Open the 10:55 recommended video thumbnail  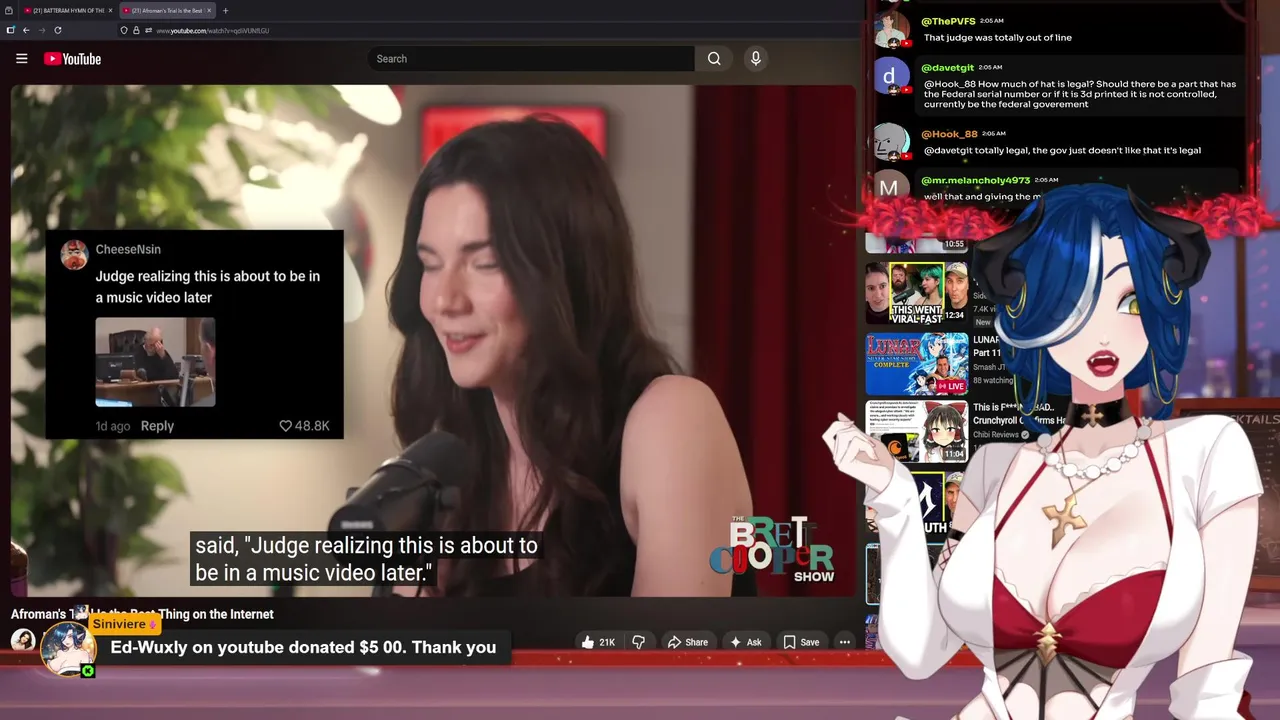917,243
